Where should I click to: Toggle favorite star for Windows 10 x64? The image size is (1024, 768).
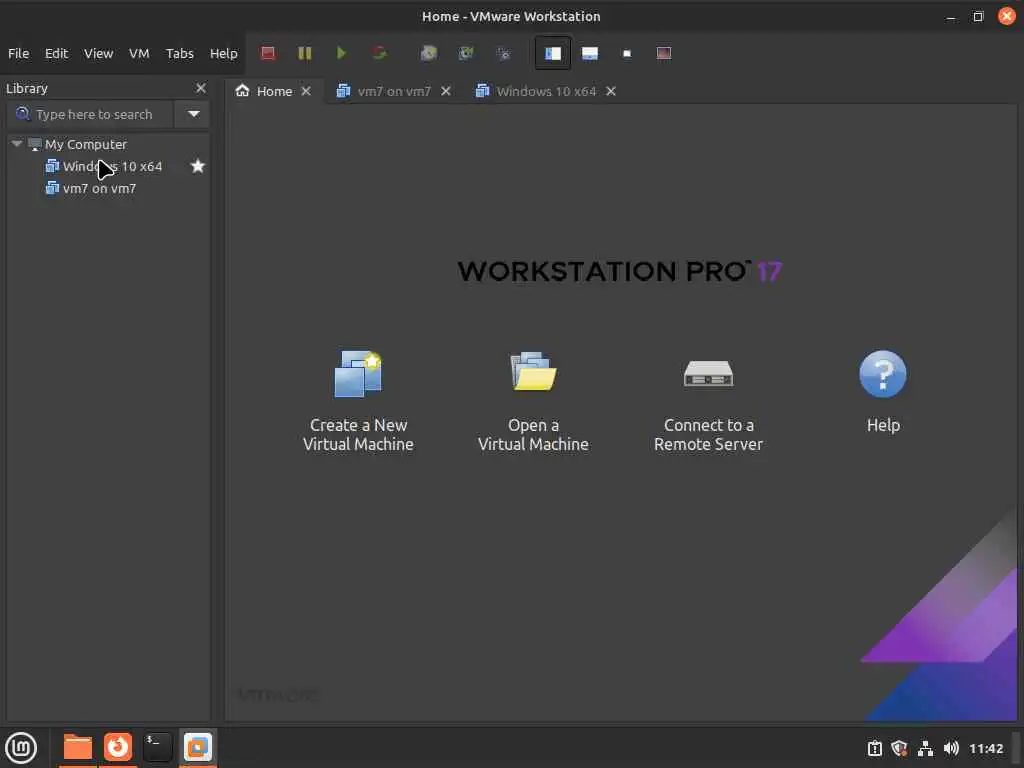click(x=197, y=166)
